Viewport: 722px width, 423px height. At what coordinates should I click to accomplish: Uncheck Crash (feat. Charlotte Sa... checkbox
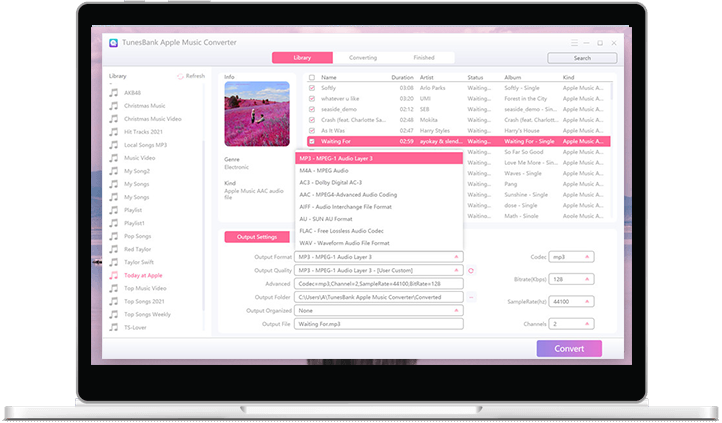[x=312, y=120]
